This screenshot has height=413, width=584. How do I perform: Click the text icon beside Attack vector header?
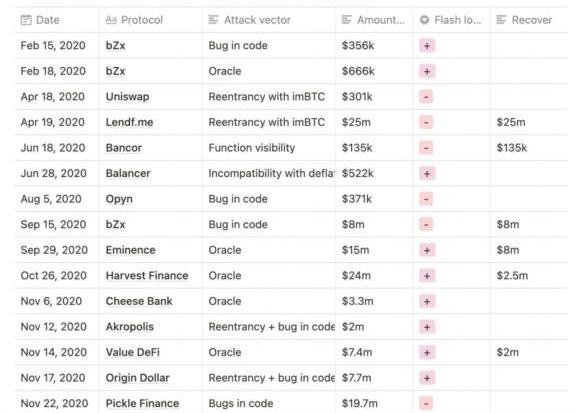coord(213,20)
